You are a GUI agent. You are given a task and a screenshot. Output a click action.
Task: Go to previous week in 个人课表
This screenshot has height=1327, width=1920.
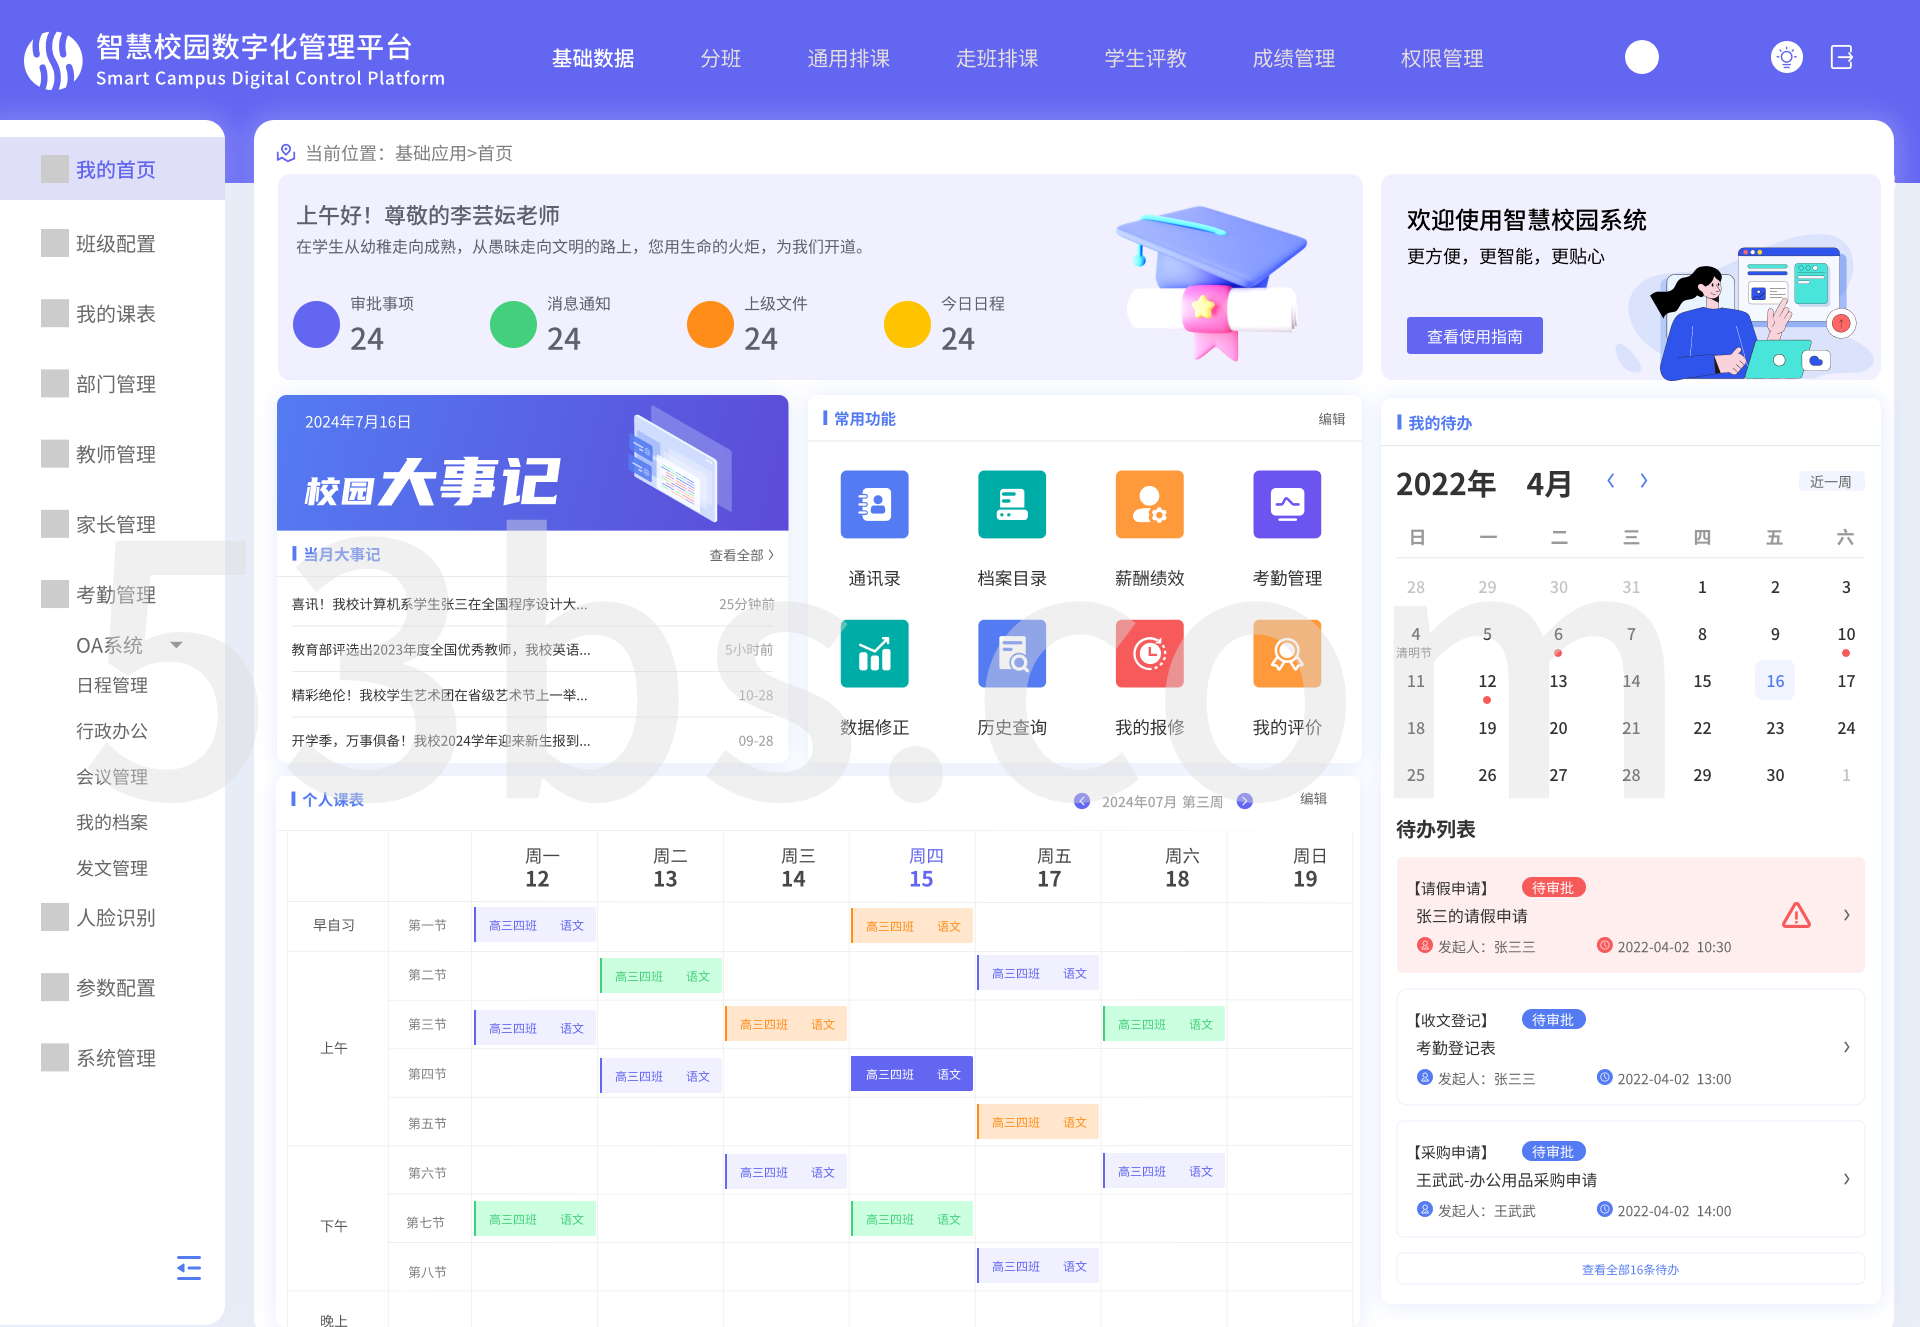pos(1082,801)
